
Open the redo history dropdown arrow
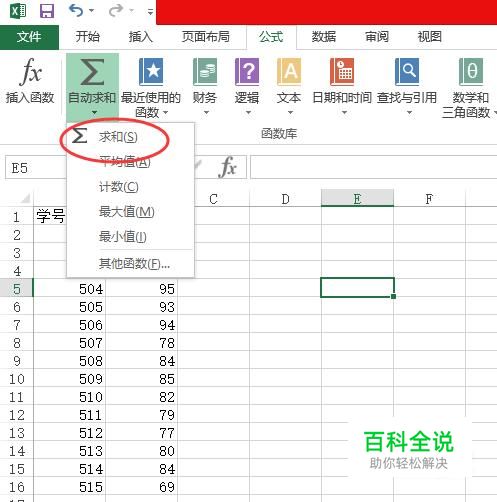pyautogui.click(x=132, y=11)
